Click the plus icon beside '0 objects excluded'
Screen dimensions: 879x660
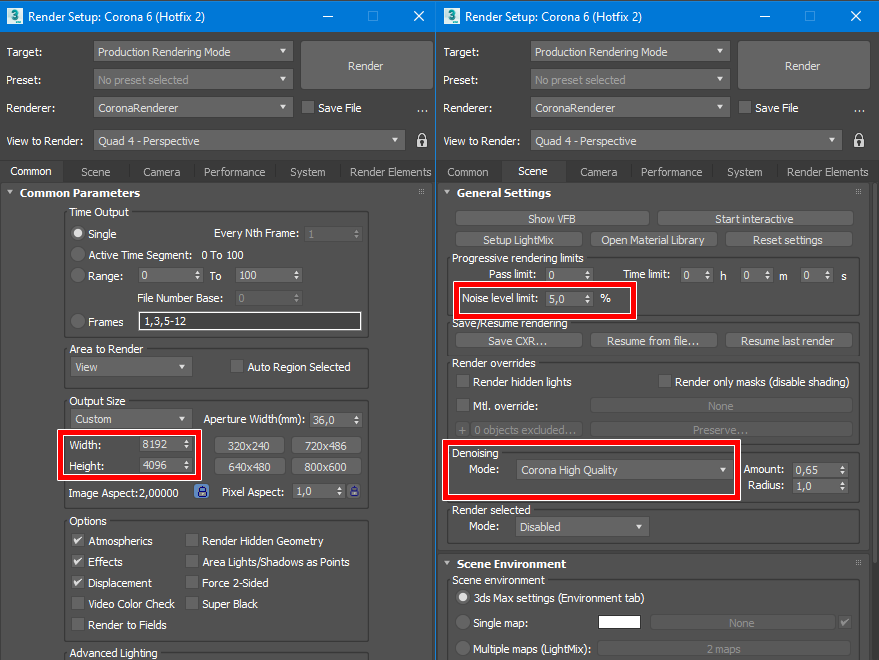click(462, 430)
